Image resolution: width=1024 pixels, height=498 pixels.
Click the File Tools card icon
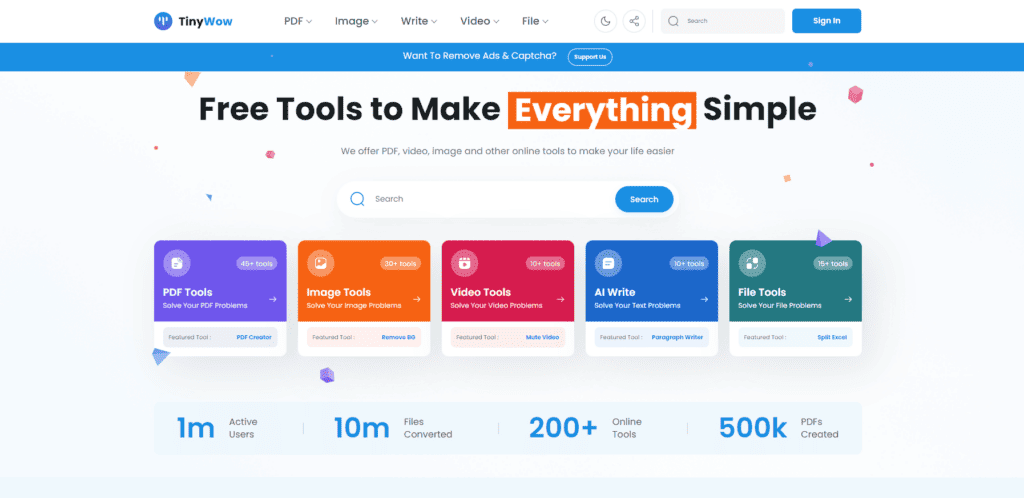point(752,263)
